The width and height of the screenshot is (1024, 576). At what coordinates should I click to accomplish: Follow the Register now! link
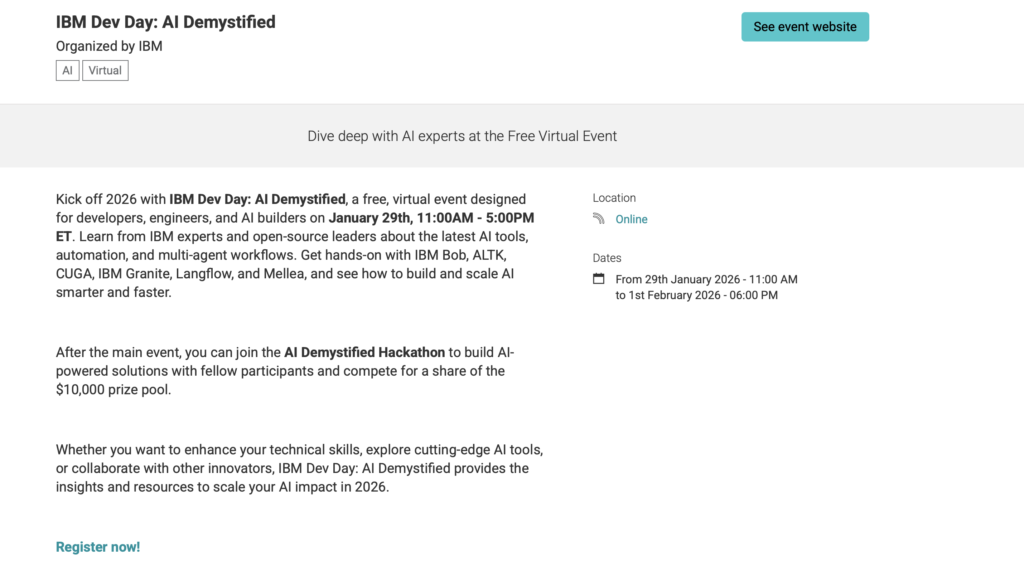pyautogui.click(x=98, y=547)
